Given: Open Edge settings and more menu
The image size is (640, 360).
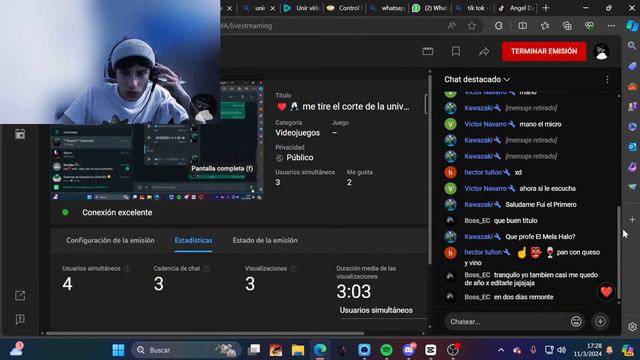Looking at the screenshot, I should [x=611, y=26].
